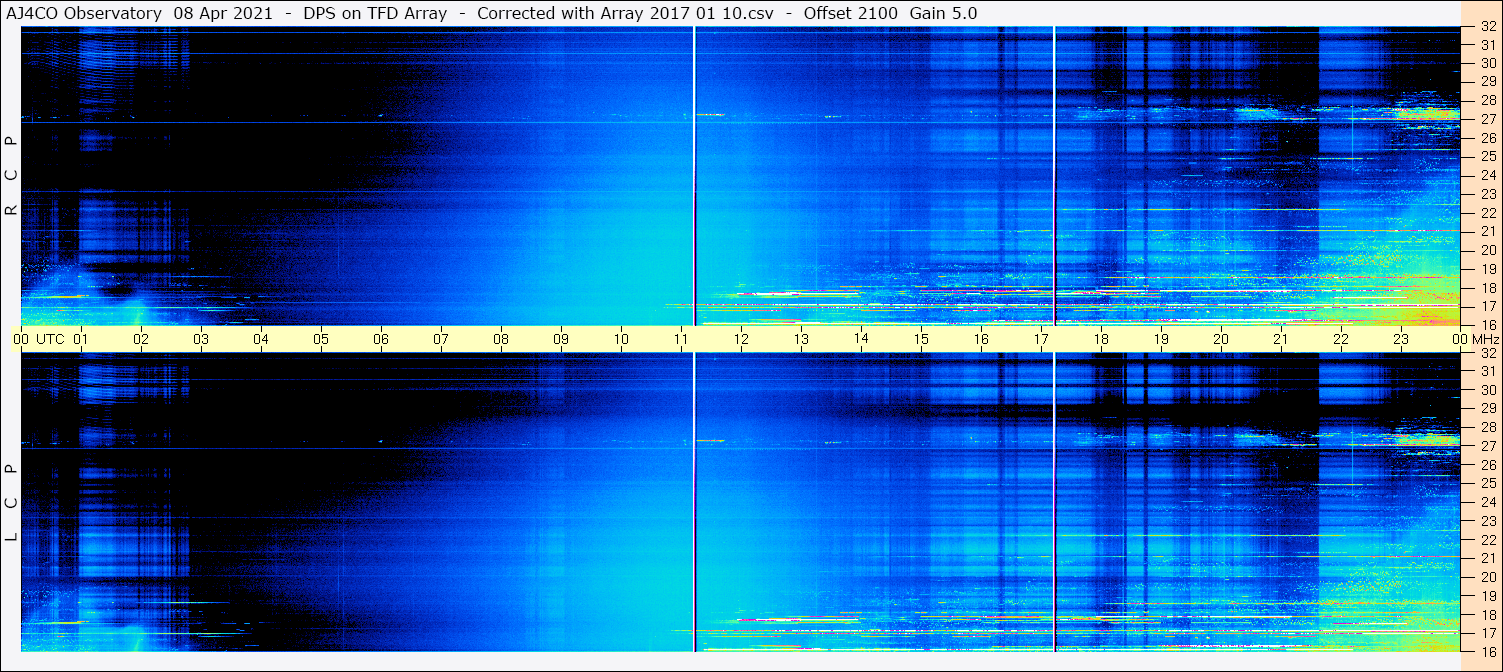Select hour "16" on the time axis
This screenshot has width=1503, height=672.
click(981, 339)
